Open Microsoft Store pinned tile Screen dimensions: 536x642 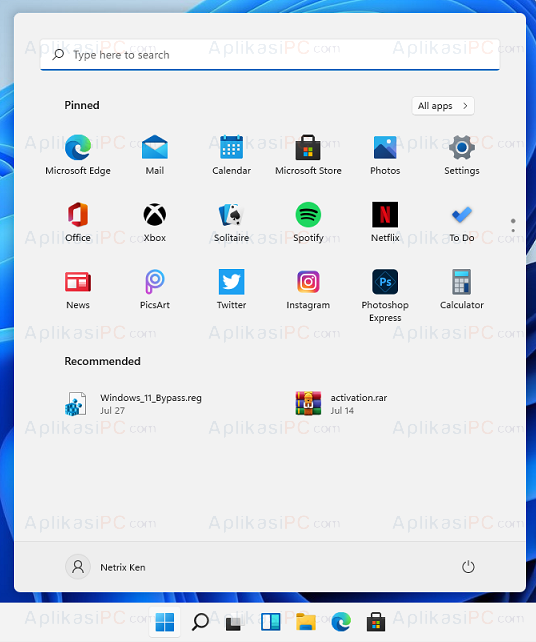pyautogui.click(x=308, y=155)
